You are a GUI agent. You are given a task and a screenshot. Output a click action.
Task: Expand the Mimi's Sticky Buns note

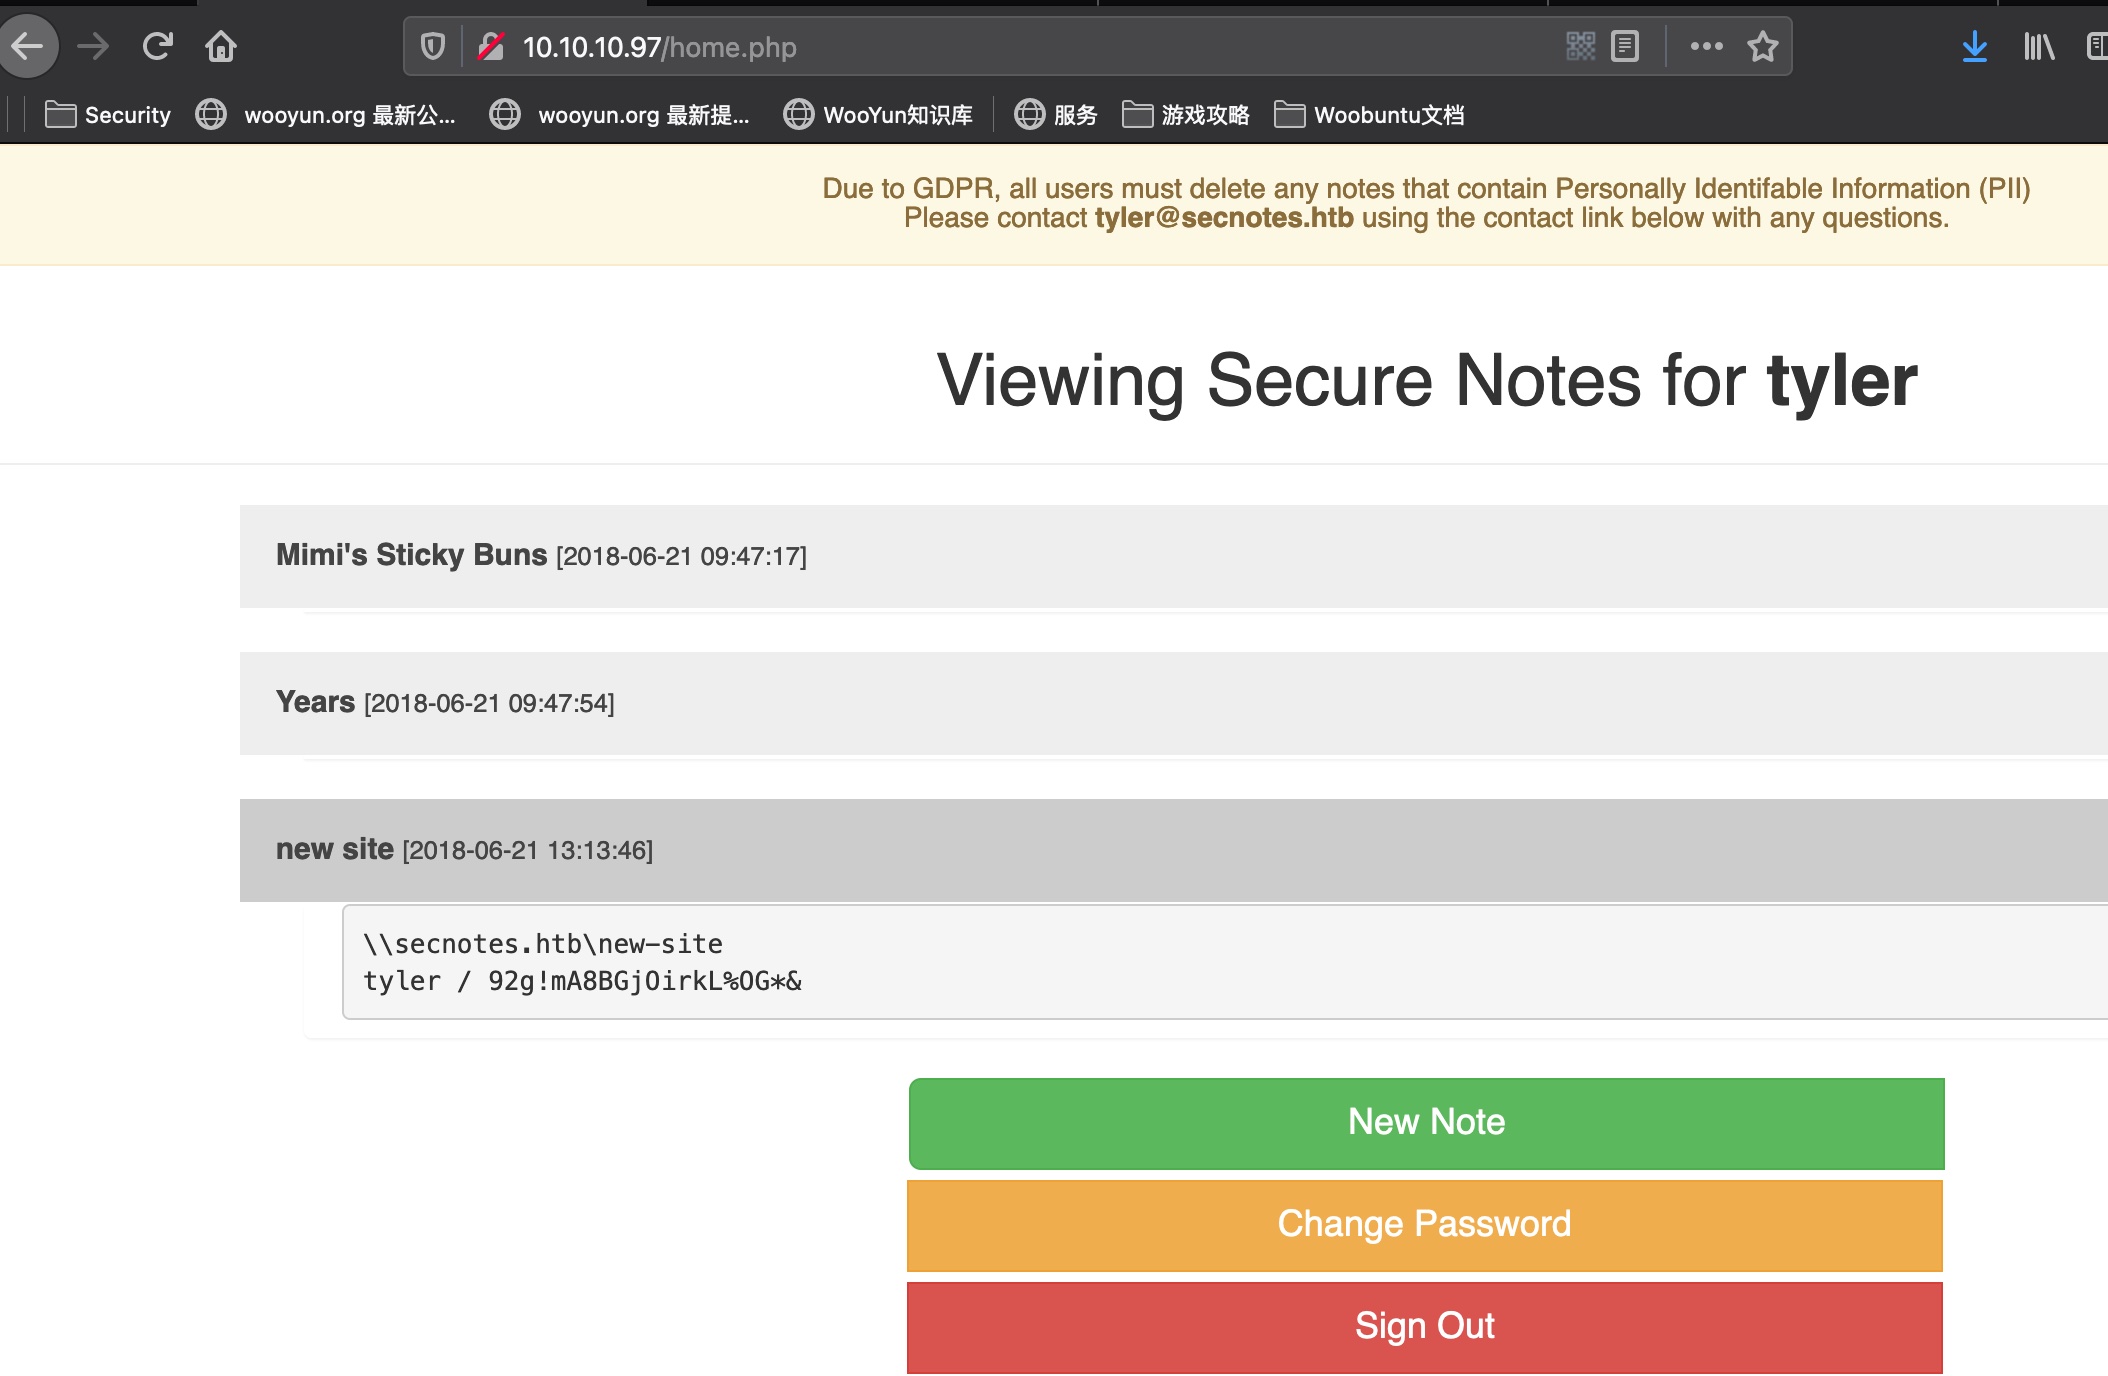point(411,555)
